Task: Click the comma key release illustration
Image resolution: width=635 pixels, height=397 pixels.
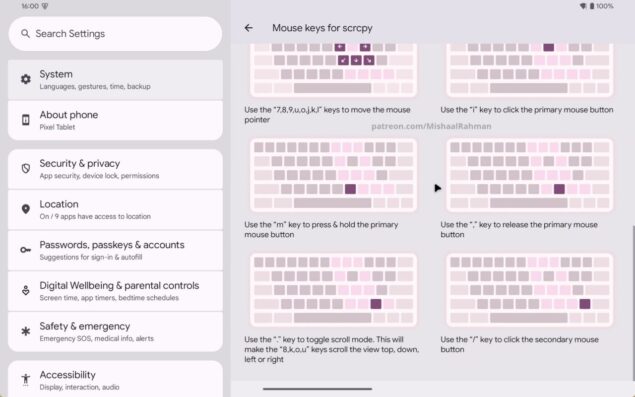Action: click(529, 175)
